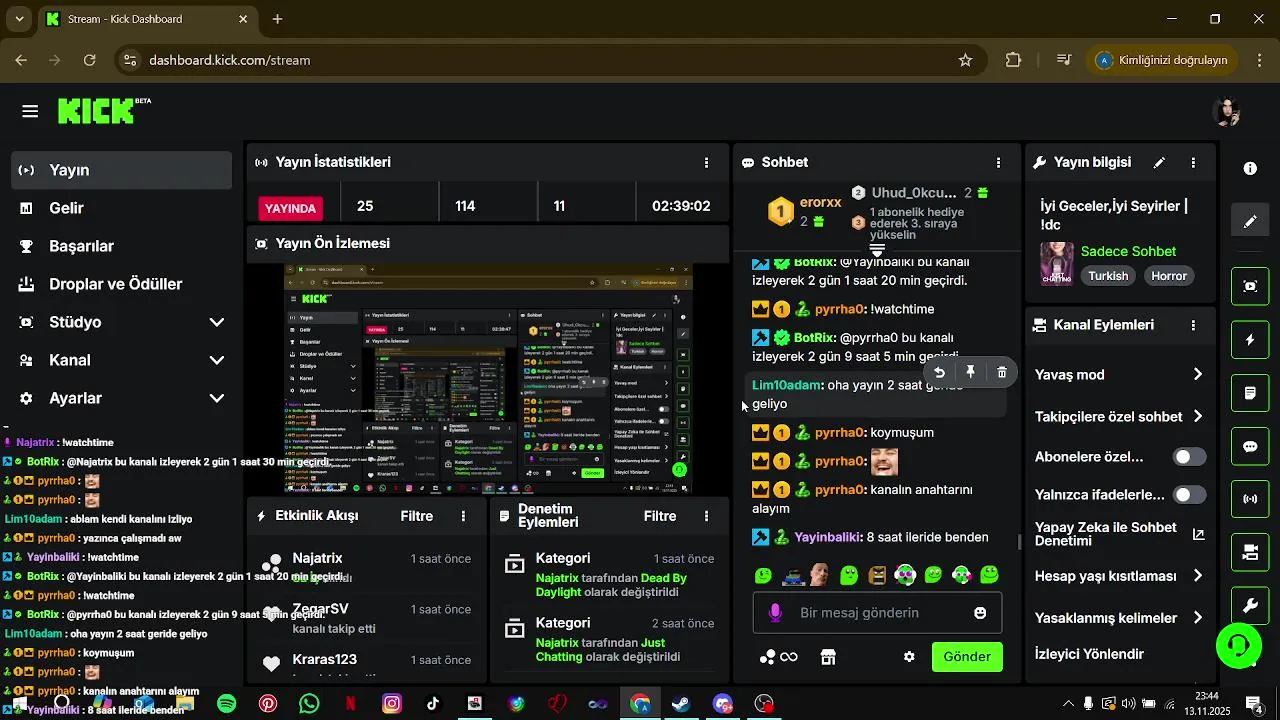Screen dimensions: 1280x720
Task: Open emoji picker smiley in message box
Action: (980, 613)
